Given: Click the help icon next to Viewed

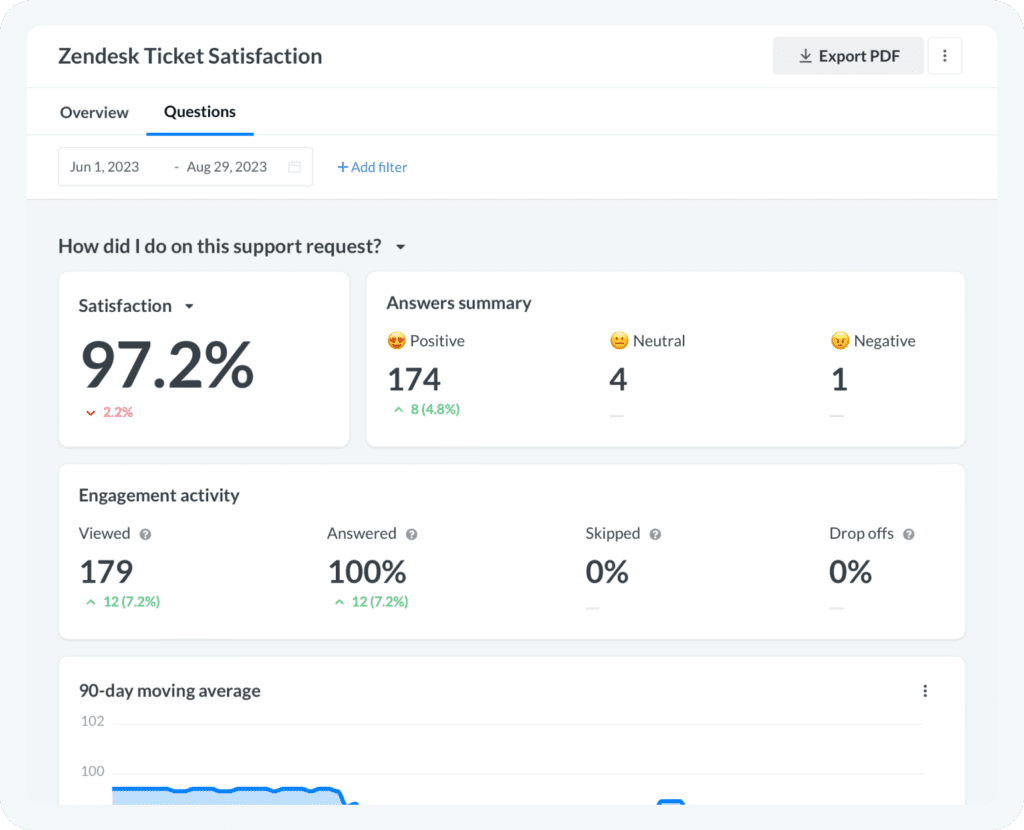Looking at the screenshot, I should coord(145,534).
